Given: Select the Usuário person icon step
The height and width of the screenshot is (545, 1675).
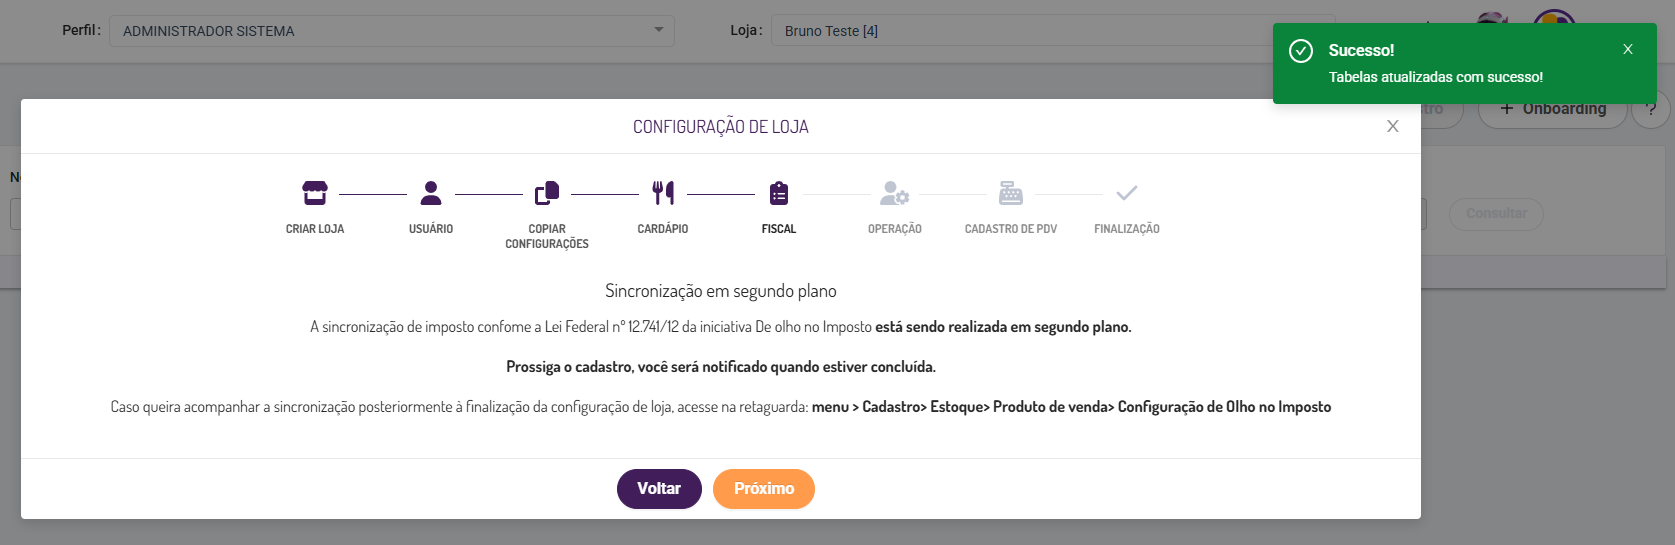Looking at the screenshot, I should (431, 192).
